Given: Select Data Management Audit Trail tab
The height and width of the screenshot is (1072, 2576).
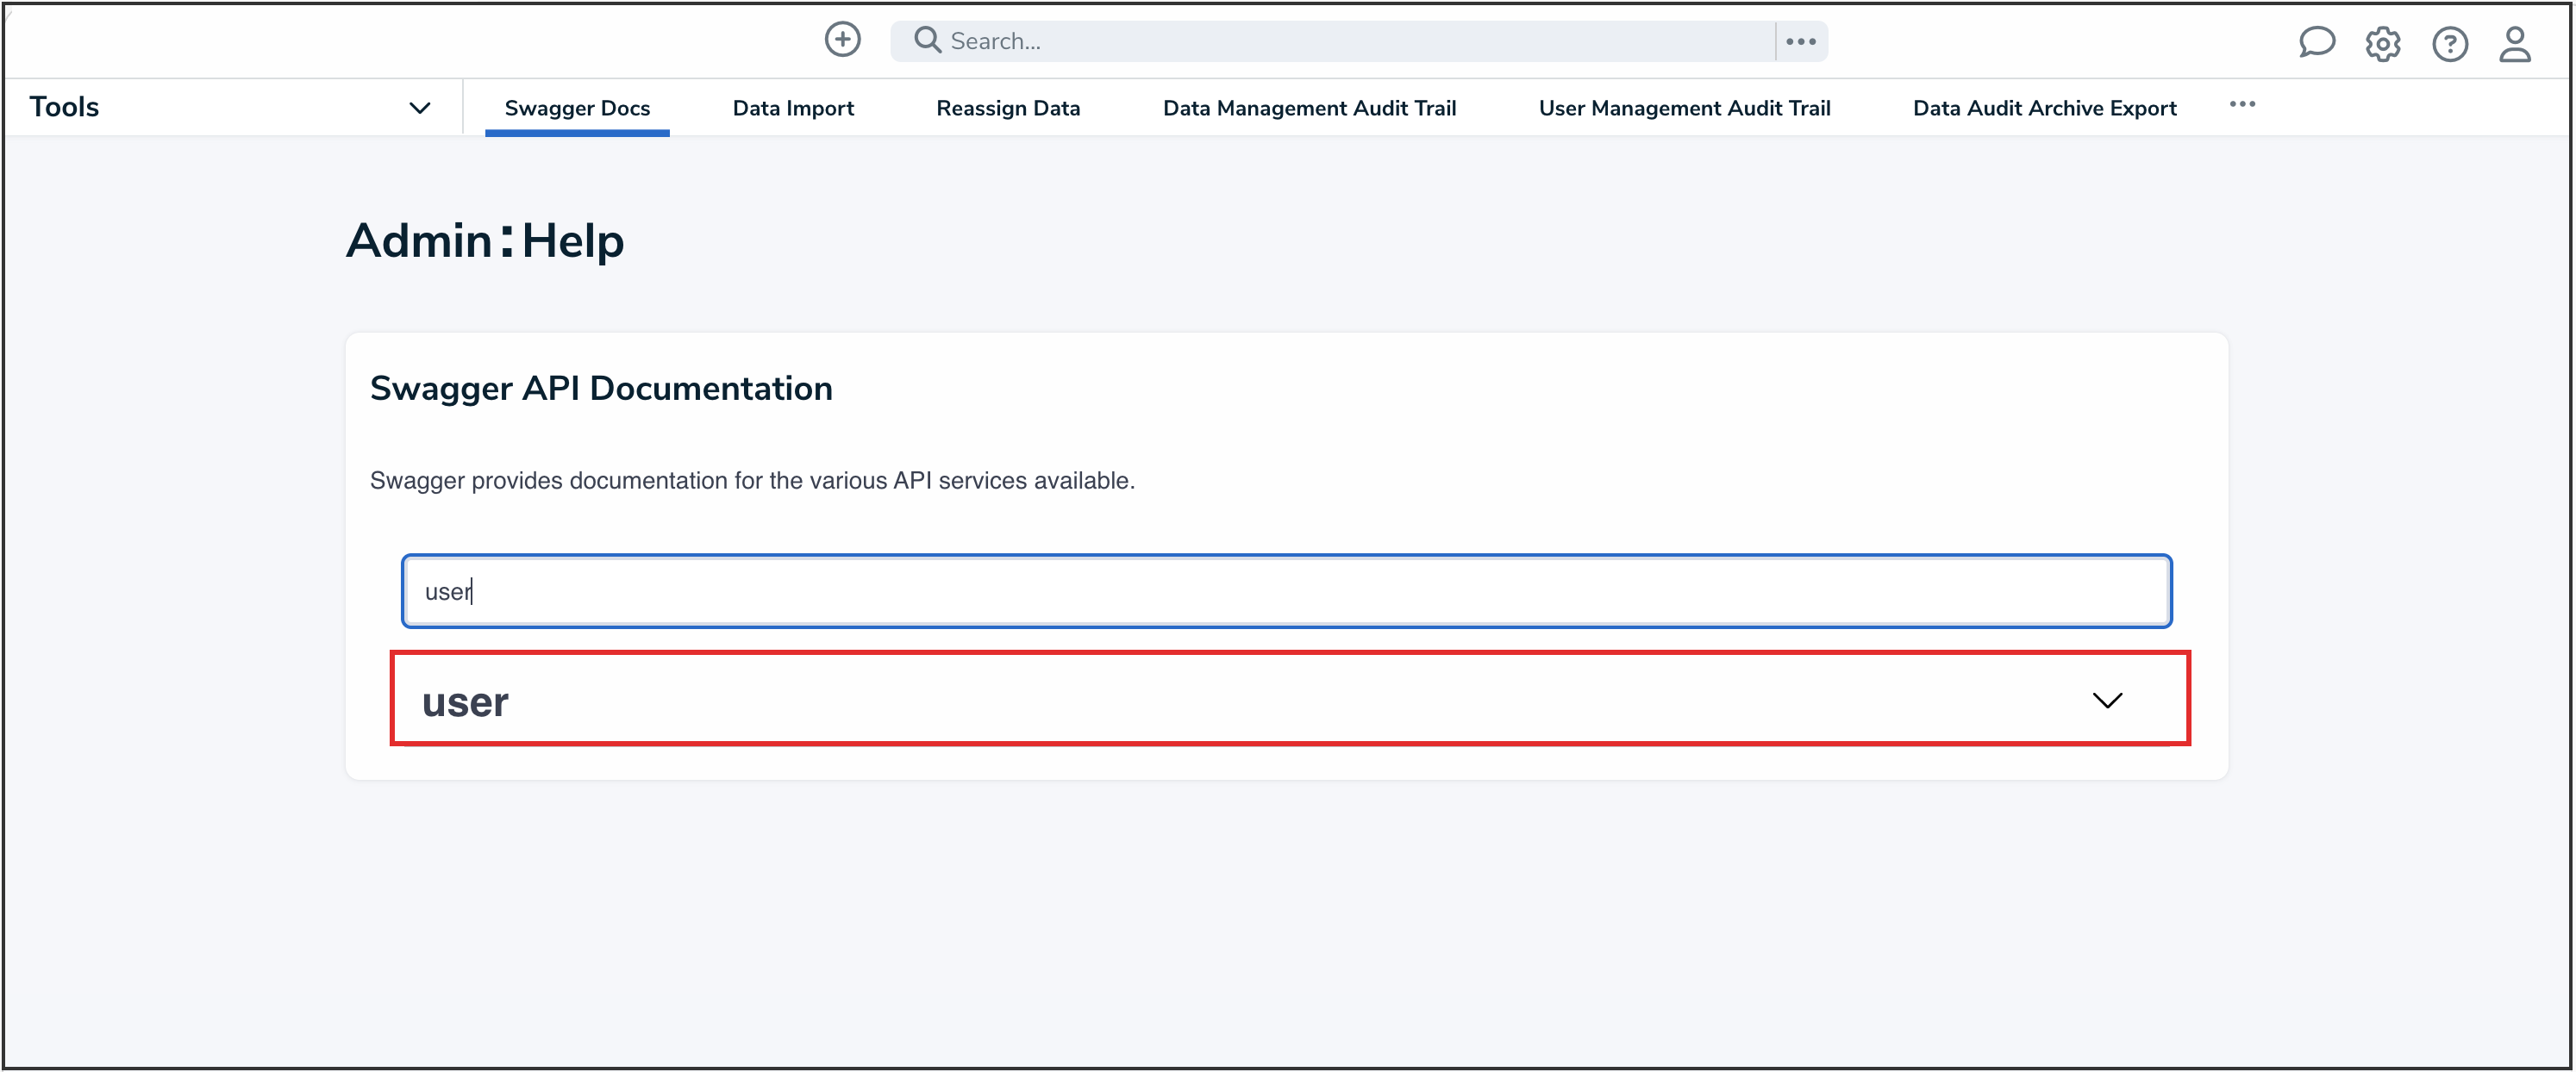Looking at the screenshot, I should [x=1309, y=108].
